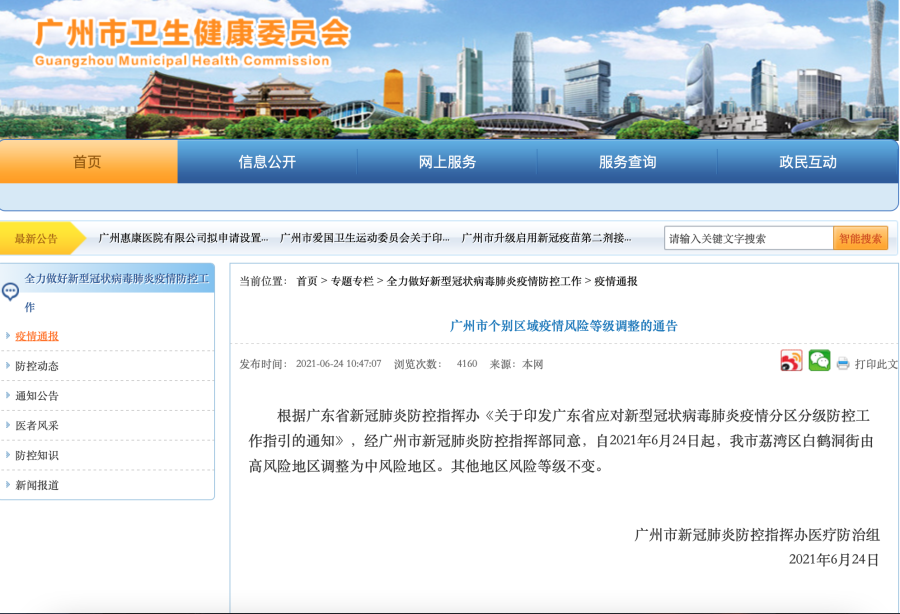Share article via WeChat icon

coord(819,362)
